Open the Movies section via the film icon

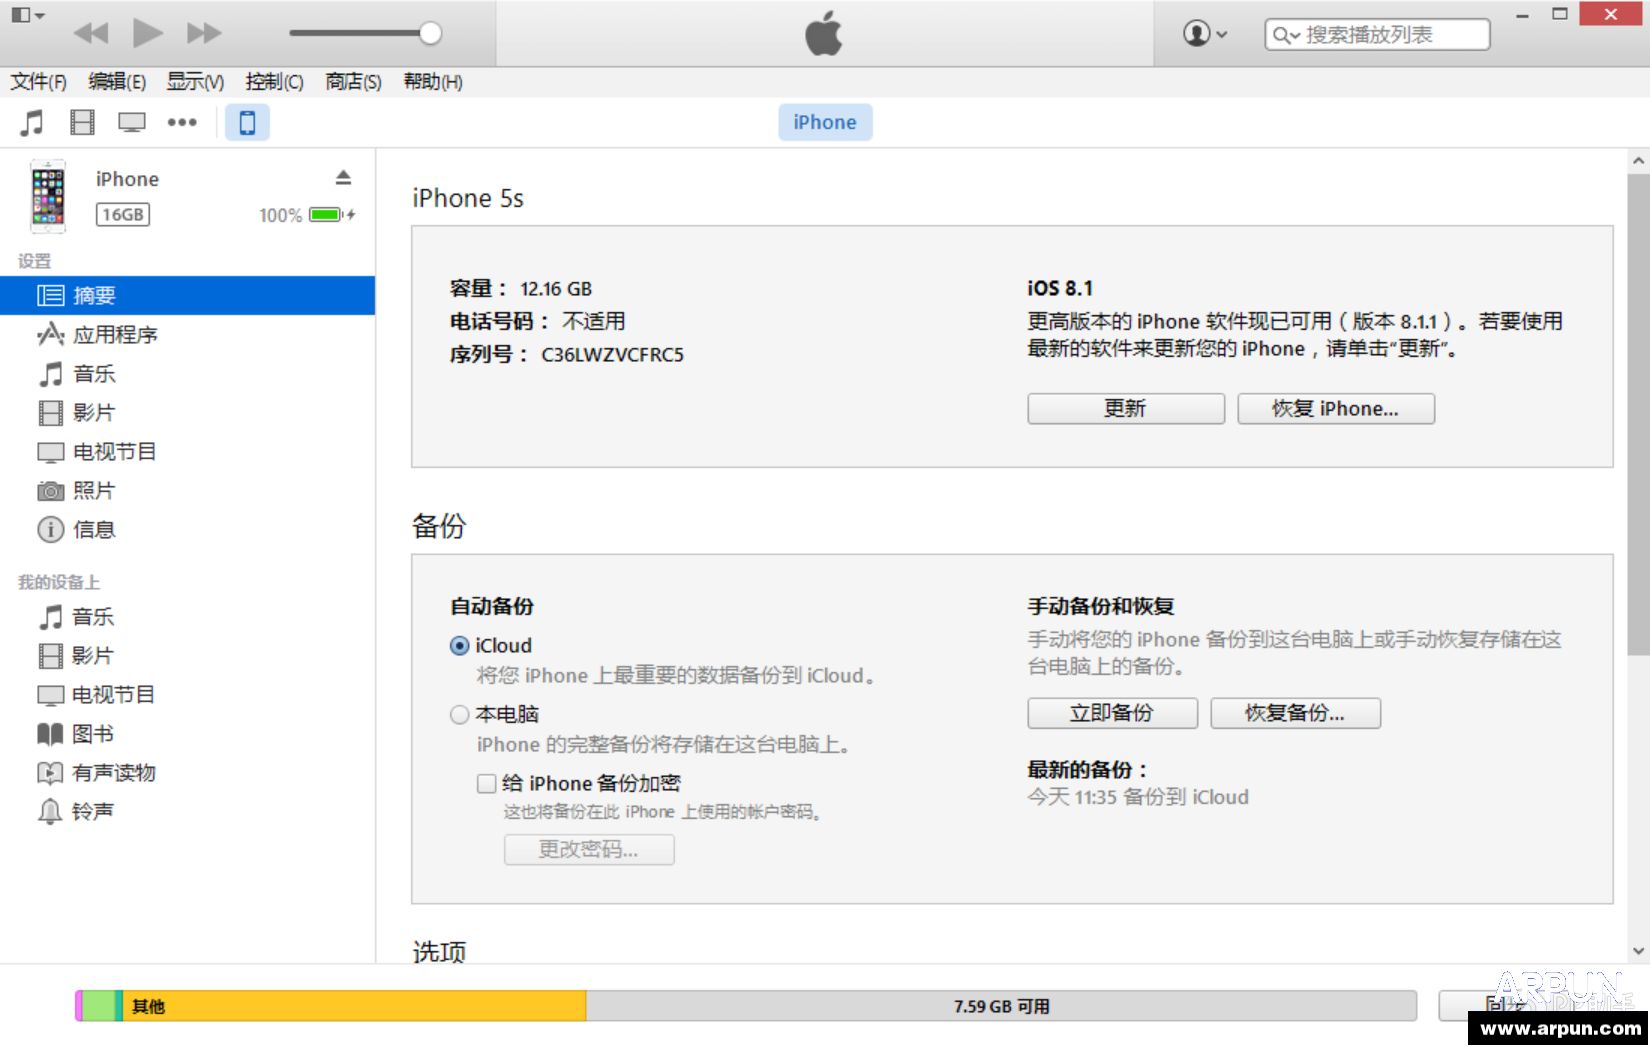point(81,122)
